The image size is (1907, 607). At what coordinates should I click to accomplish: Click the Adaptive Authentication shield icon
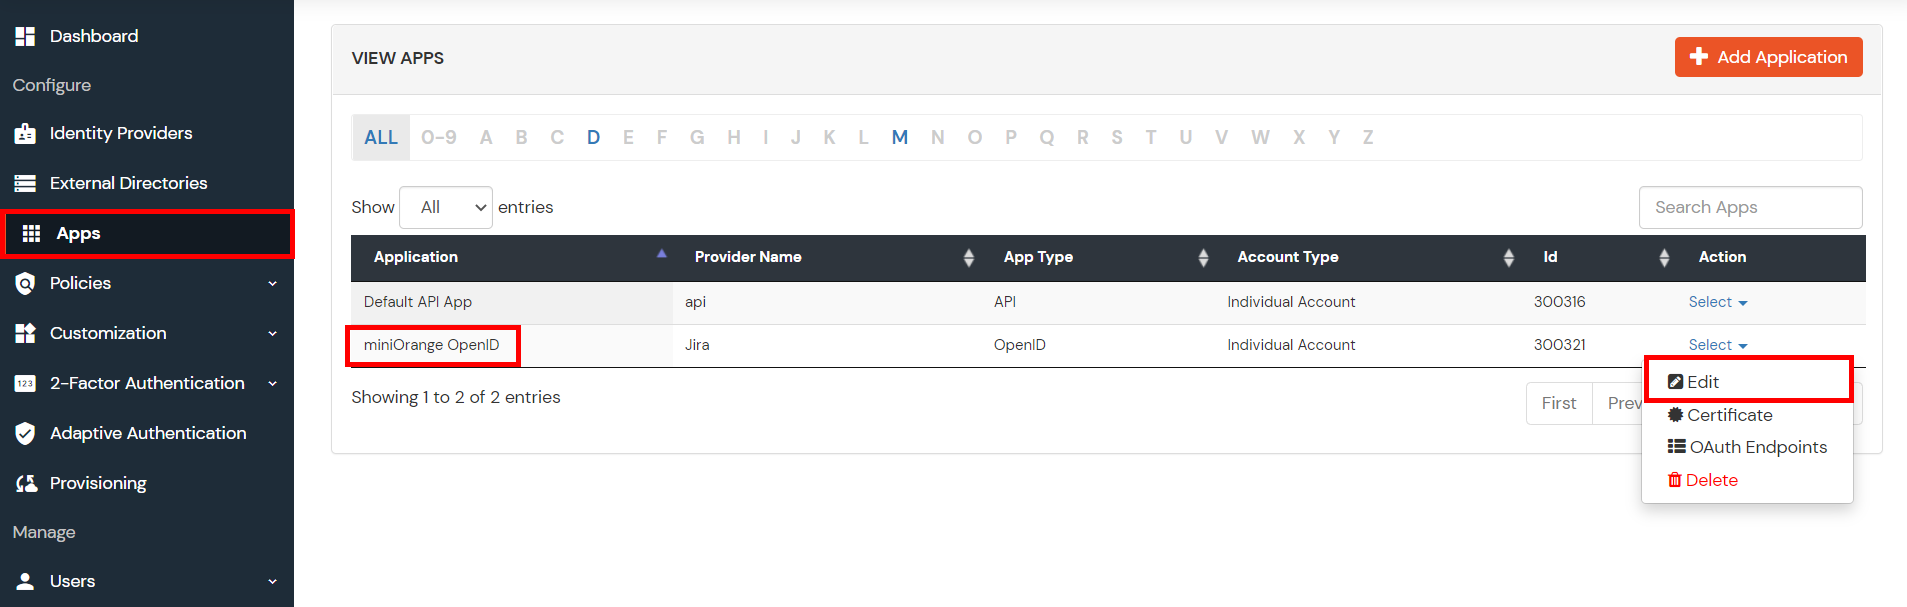click(25, 433)
